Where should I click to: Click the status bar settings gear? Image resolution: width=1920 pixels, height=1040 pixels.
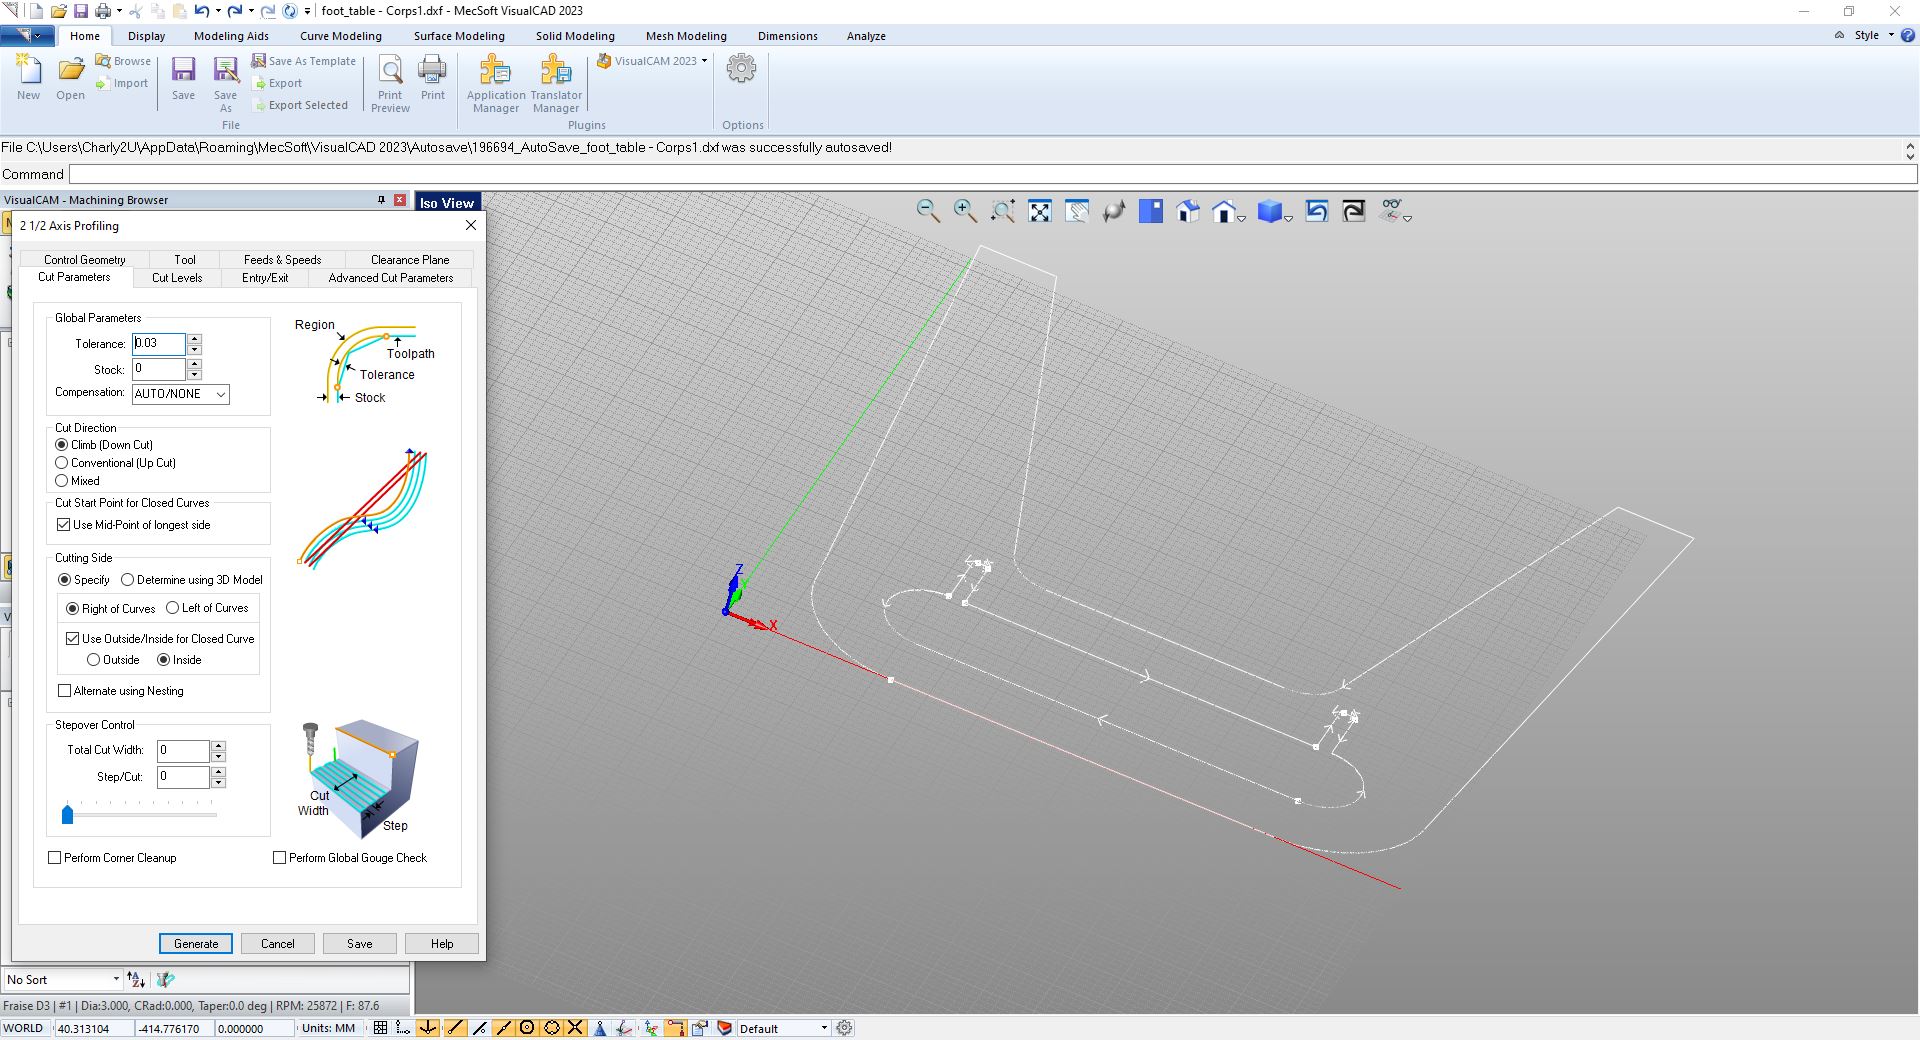(x=845, y=1028)
